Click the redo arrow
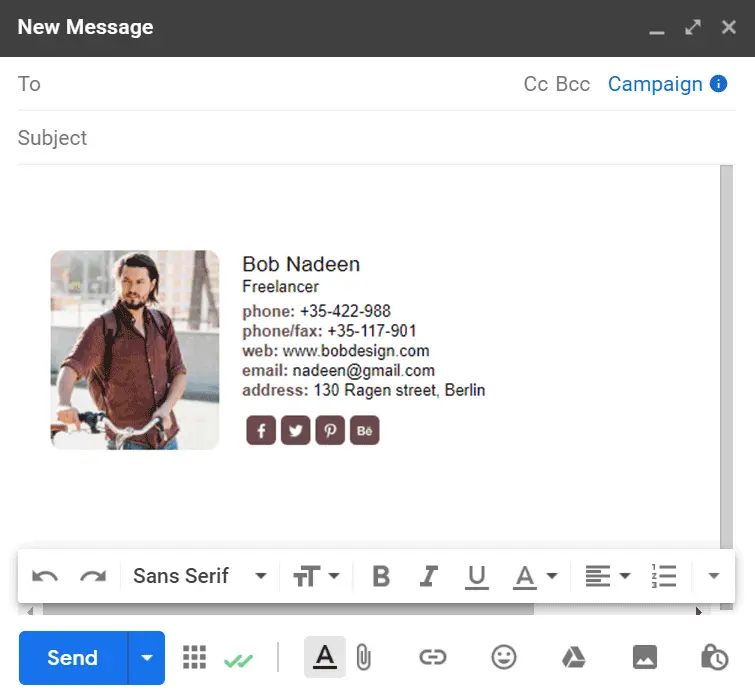Screen dimensions: 755x693 pos(93,576)
